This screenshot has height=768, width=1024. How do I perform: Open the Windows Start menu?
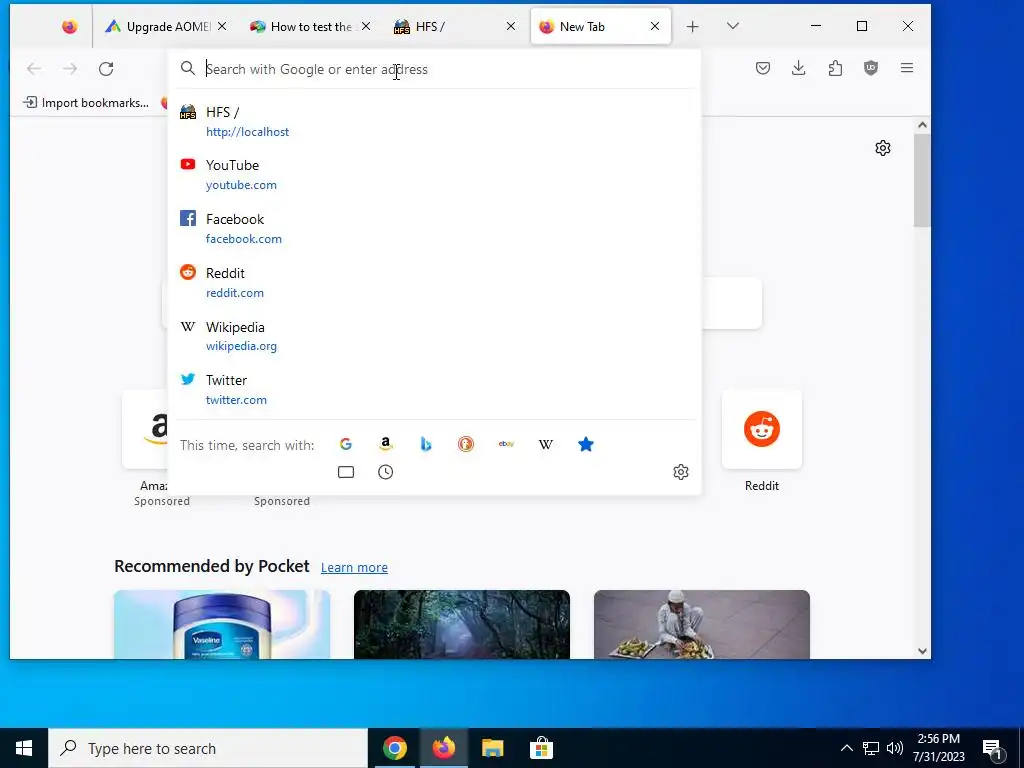point(24,748)
